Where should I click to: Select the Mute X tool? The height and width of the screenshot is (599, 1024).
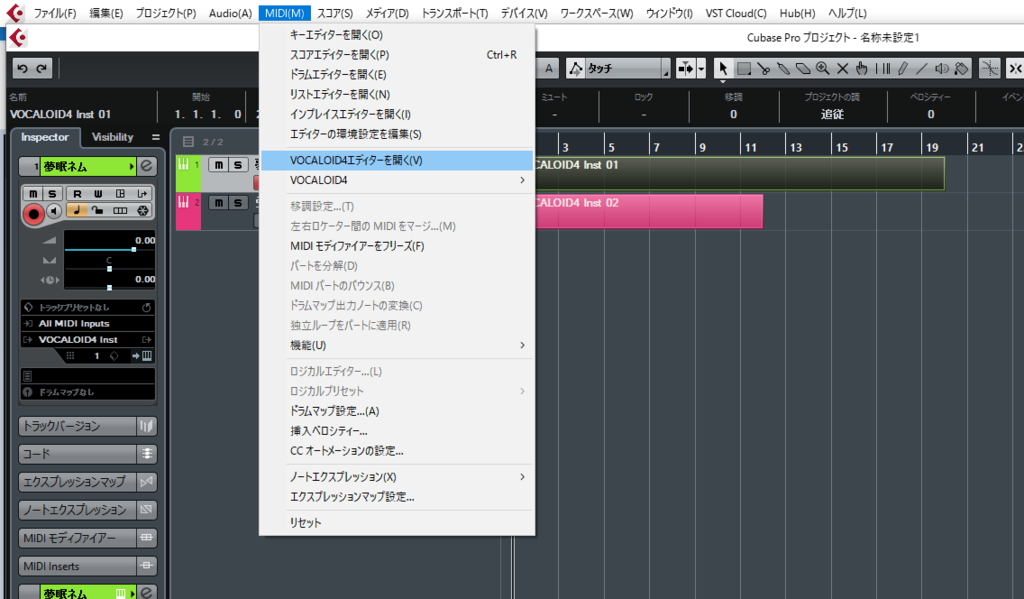pos(842,68)
